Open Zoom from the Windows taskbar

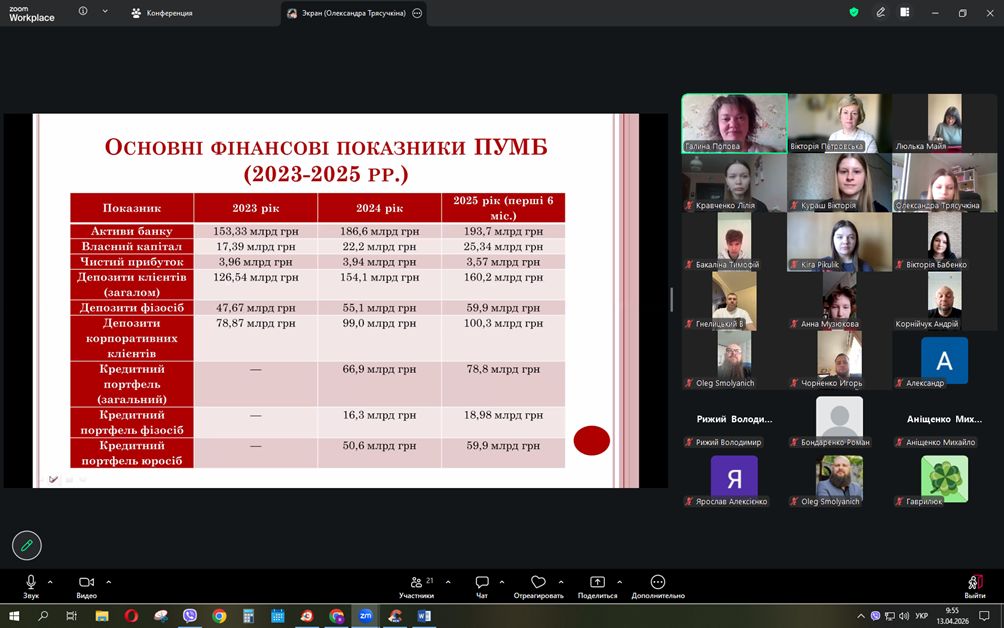366,616
